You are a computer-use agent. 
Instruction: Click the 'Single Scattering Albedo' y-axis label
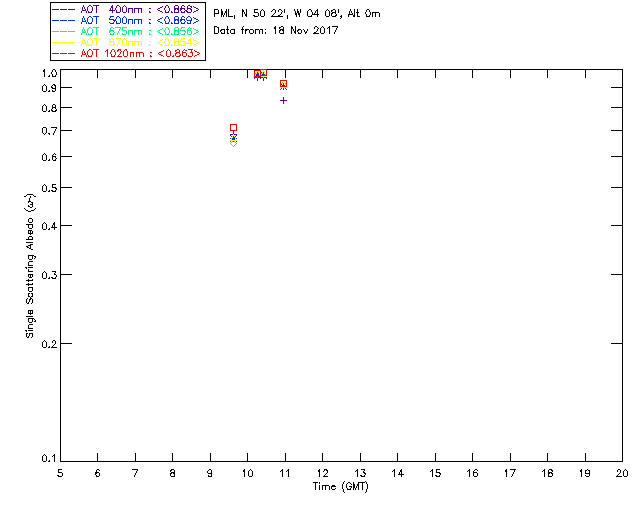(30, 265)
